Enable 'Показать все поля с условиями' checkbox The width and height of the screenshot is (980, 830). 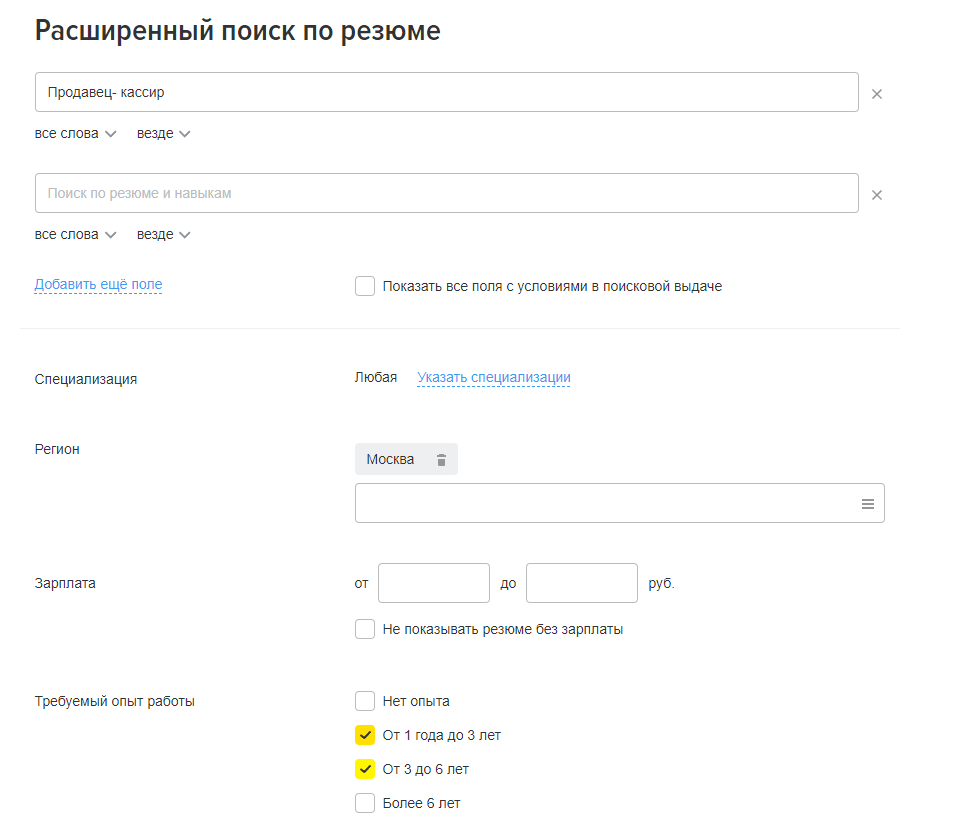(x=365, y=286)
